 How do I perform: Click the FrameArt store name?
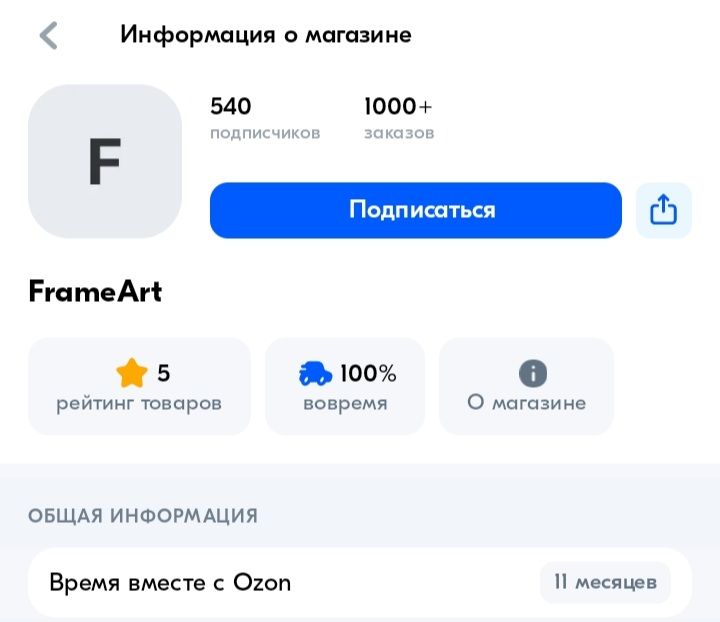(95, 292)
